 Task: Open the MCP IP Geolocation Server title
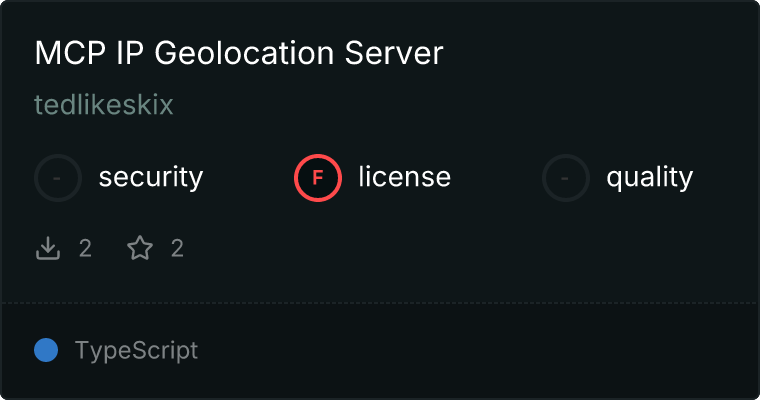pyautogui.click(x=238, y=54)
